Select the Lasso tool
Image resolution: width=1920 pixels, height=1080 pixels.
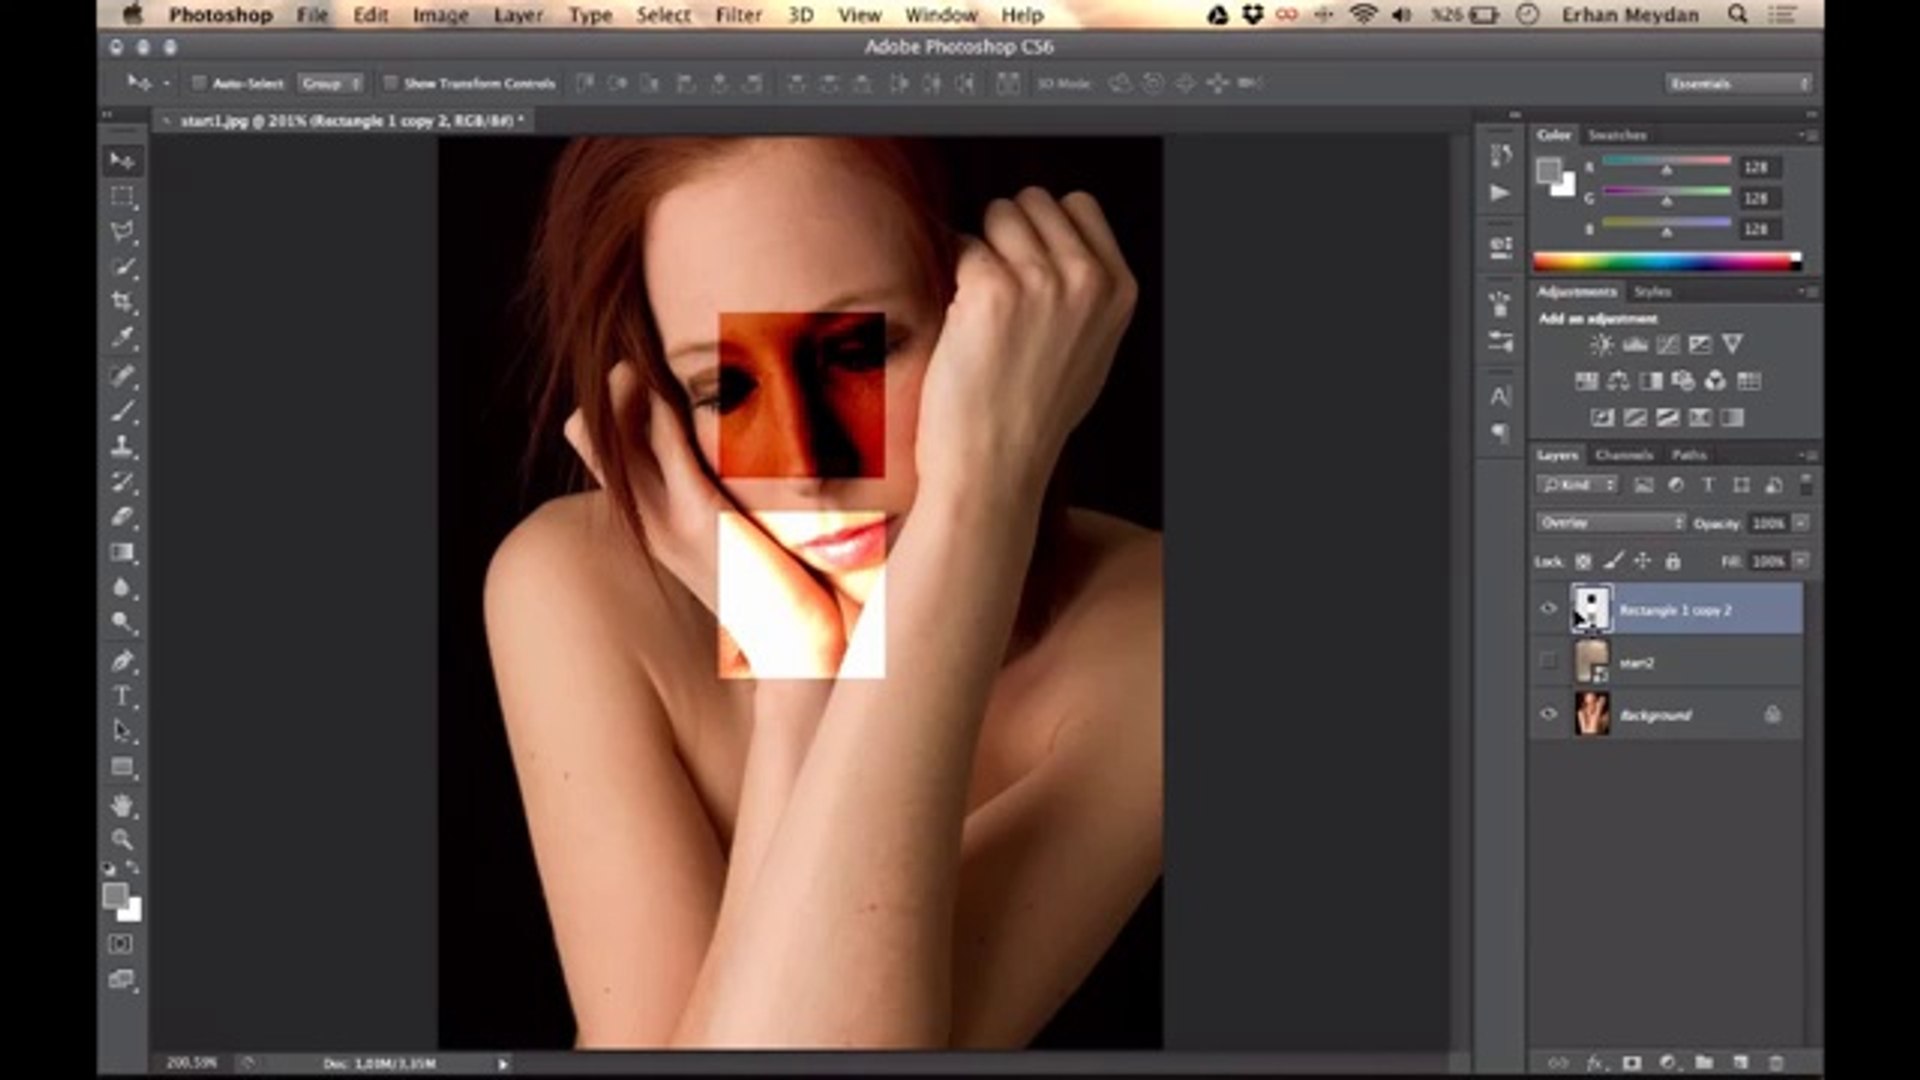122,232
